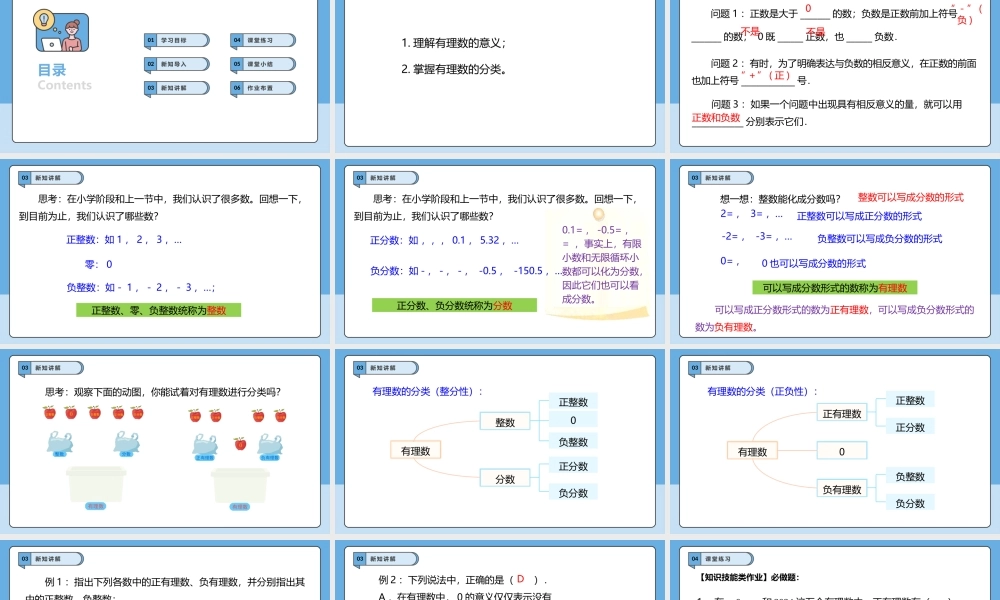Click the row 零: 0
The height and width of the screenshot is (600, 1000).
coord(98,264)
